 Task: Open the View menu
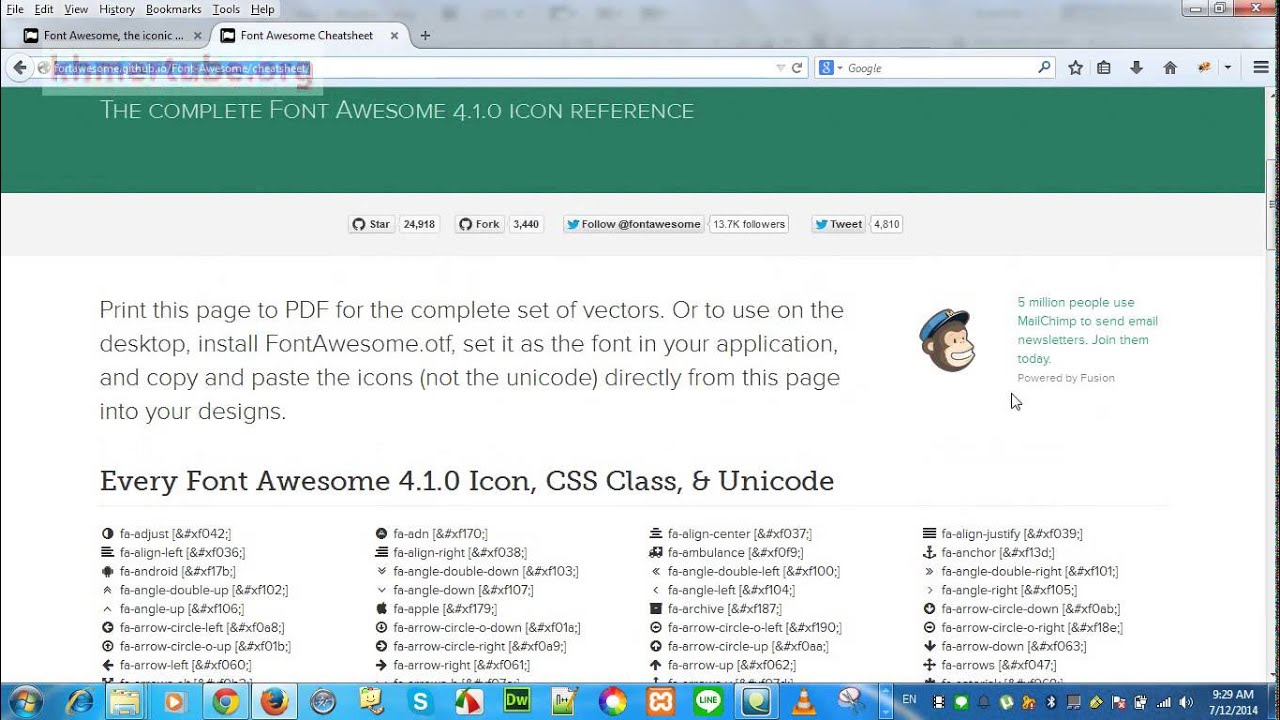[x=76, y=9]
